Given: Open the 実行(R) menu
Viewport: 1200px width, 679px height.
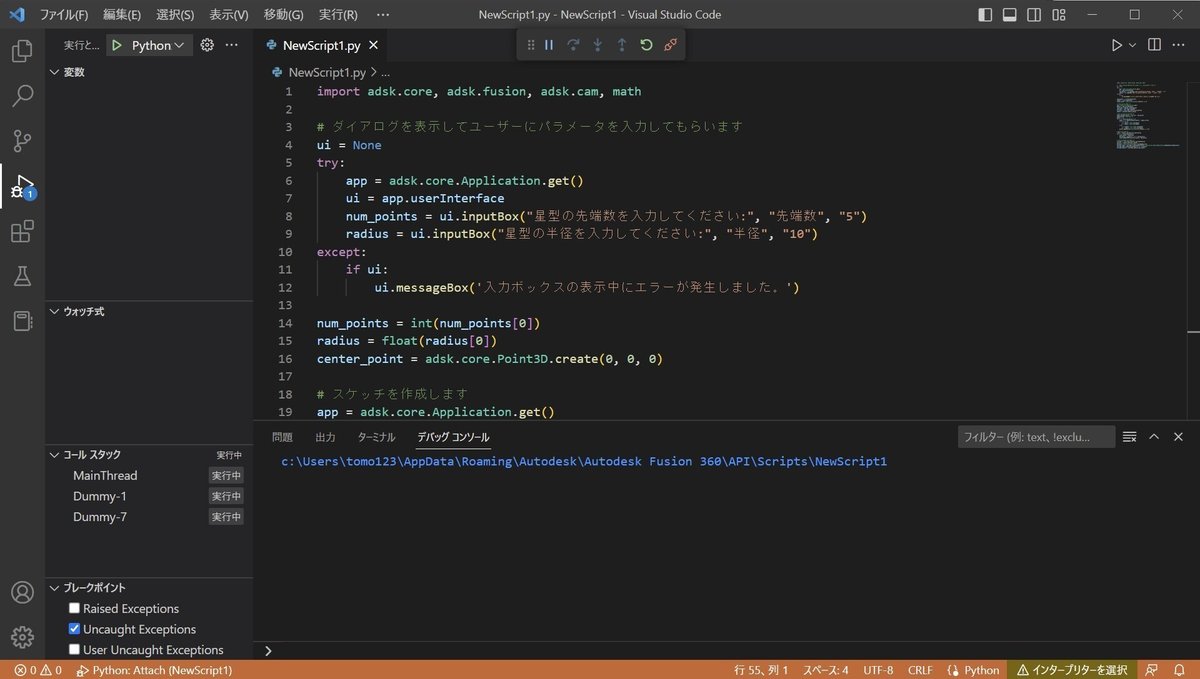Looking at the screenshot, I should 338,15.
